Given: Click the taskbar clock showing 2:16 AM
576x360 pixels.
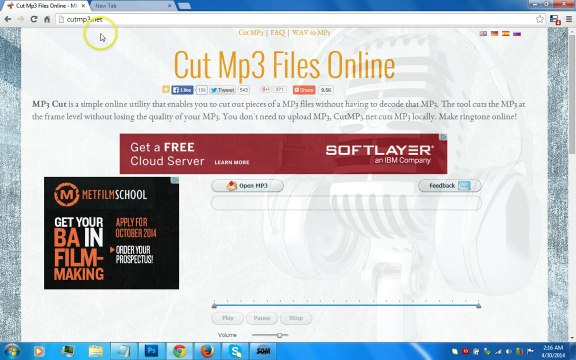Looking at the screenshot, I should pos(552,352).
